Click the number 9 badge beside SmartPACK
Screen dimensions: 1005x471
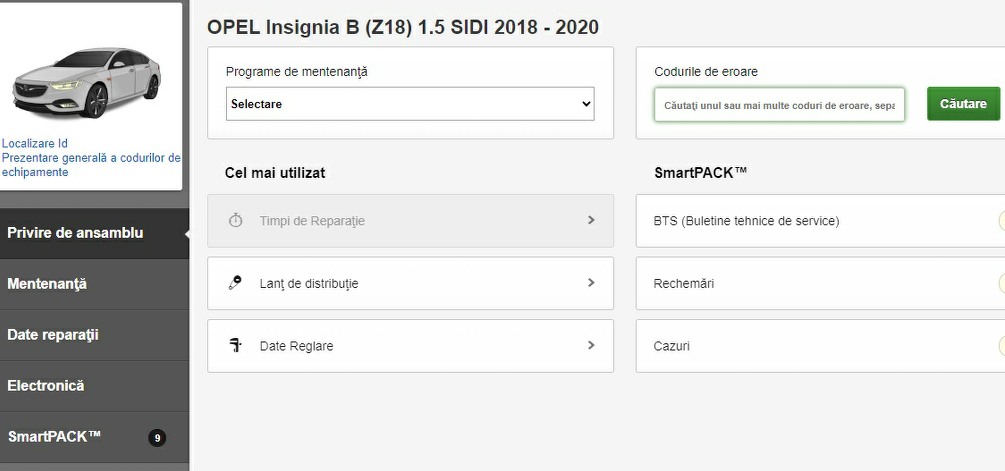click(x=157, y=437)
